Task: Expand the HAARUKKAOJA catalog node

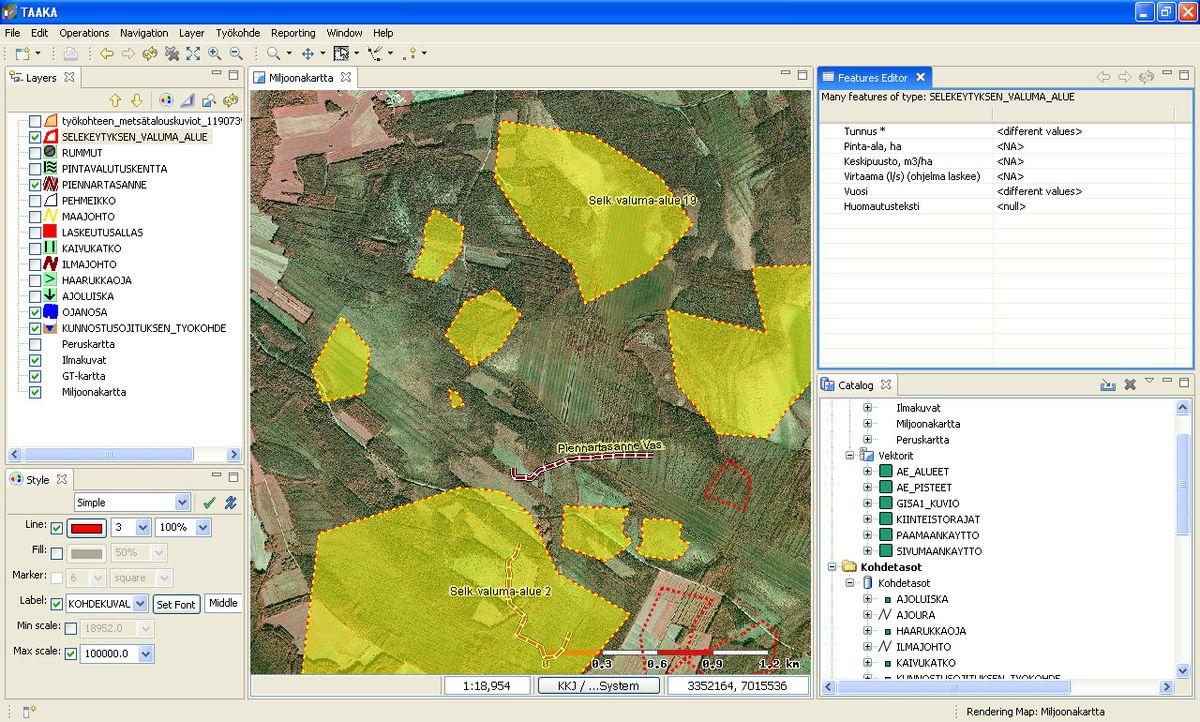Action: pos(867,631)
